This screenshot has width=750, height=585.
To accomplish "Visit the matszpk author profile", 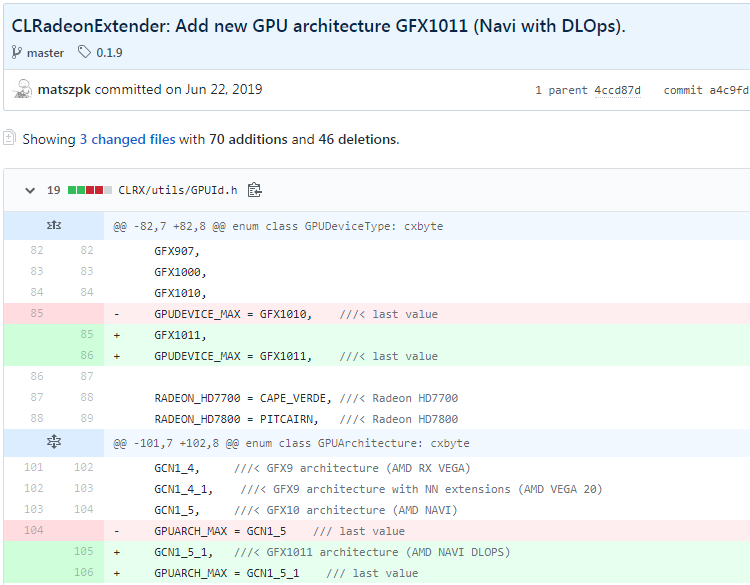I will 63,89.
